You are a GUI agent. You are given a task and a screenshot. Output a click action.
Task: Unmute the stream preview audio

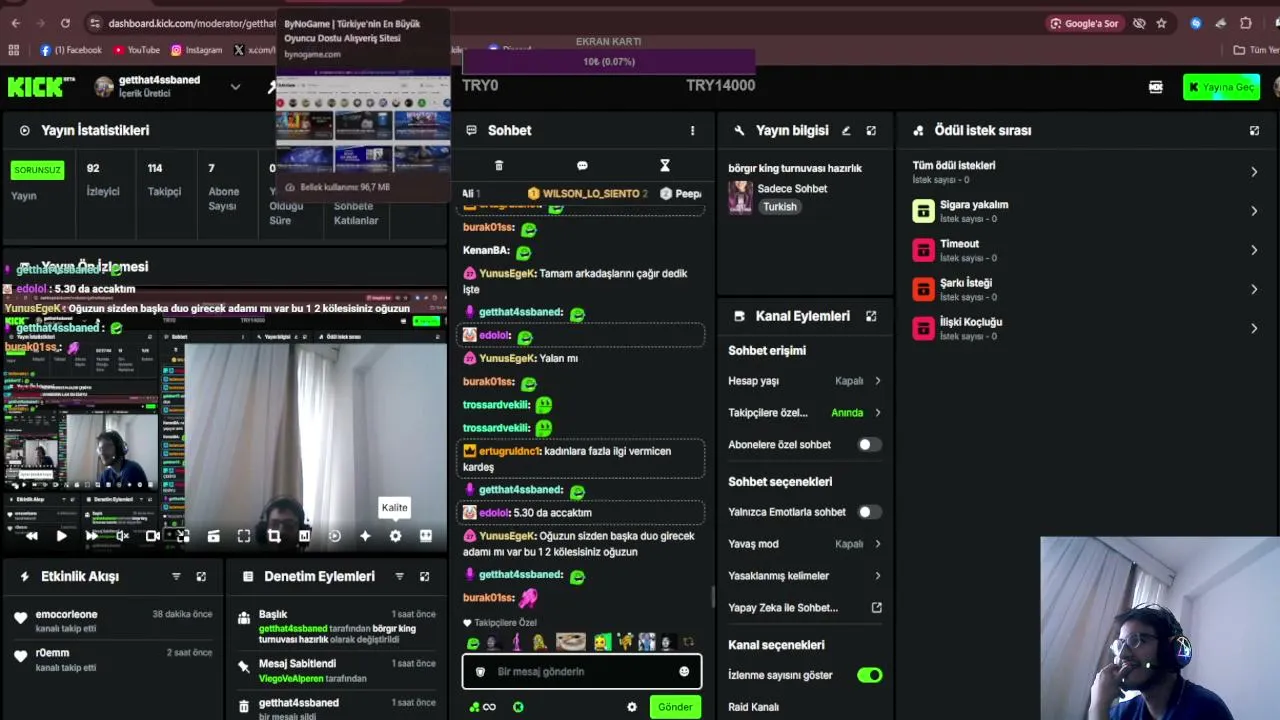[x=122, y=536]
